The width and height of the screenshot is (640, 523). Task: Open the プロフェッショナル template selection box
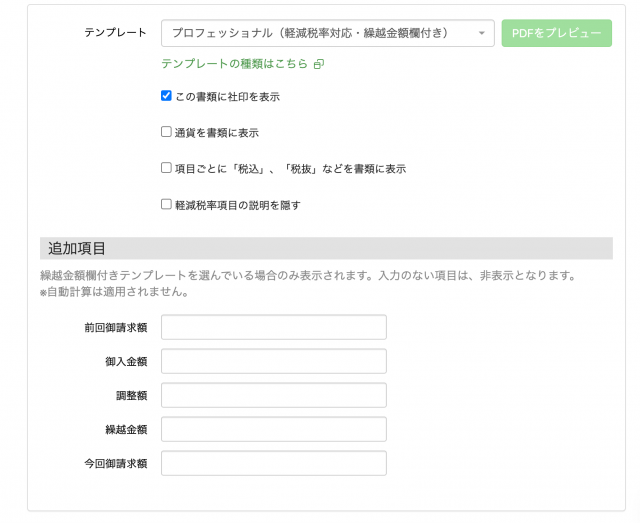point(320,33)
